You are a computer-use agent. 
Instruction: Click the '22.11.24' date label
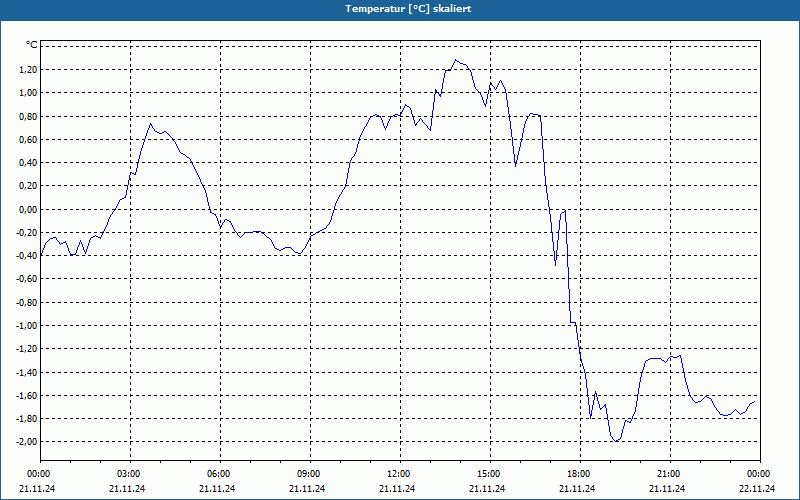click(x=757, y=488)
